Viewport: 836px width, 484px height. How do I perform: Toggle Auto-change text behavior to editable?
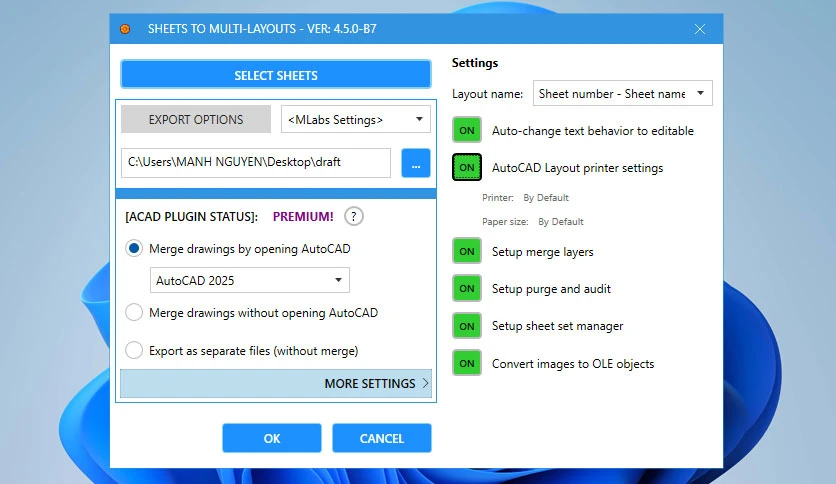(467, 130)
